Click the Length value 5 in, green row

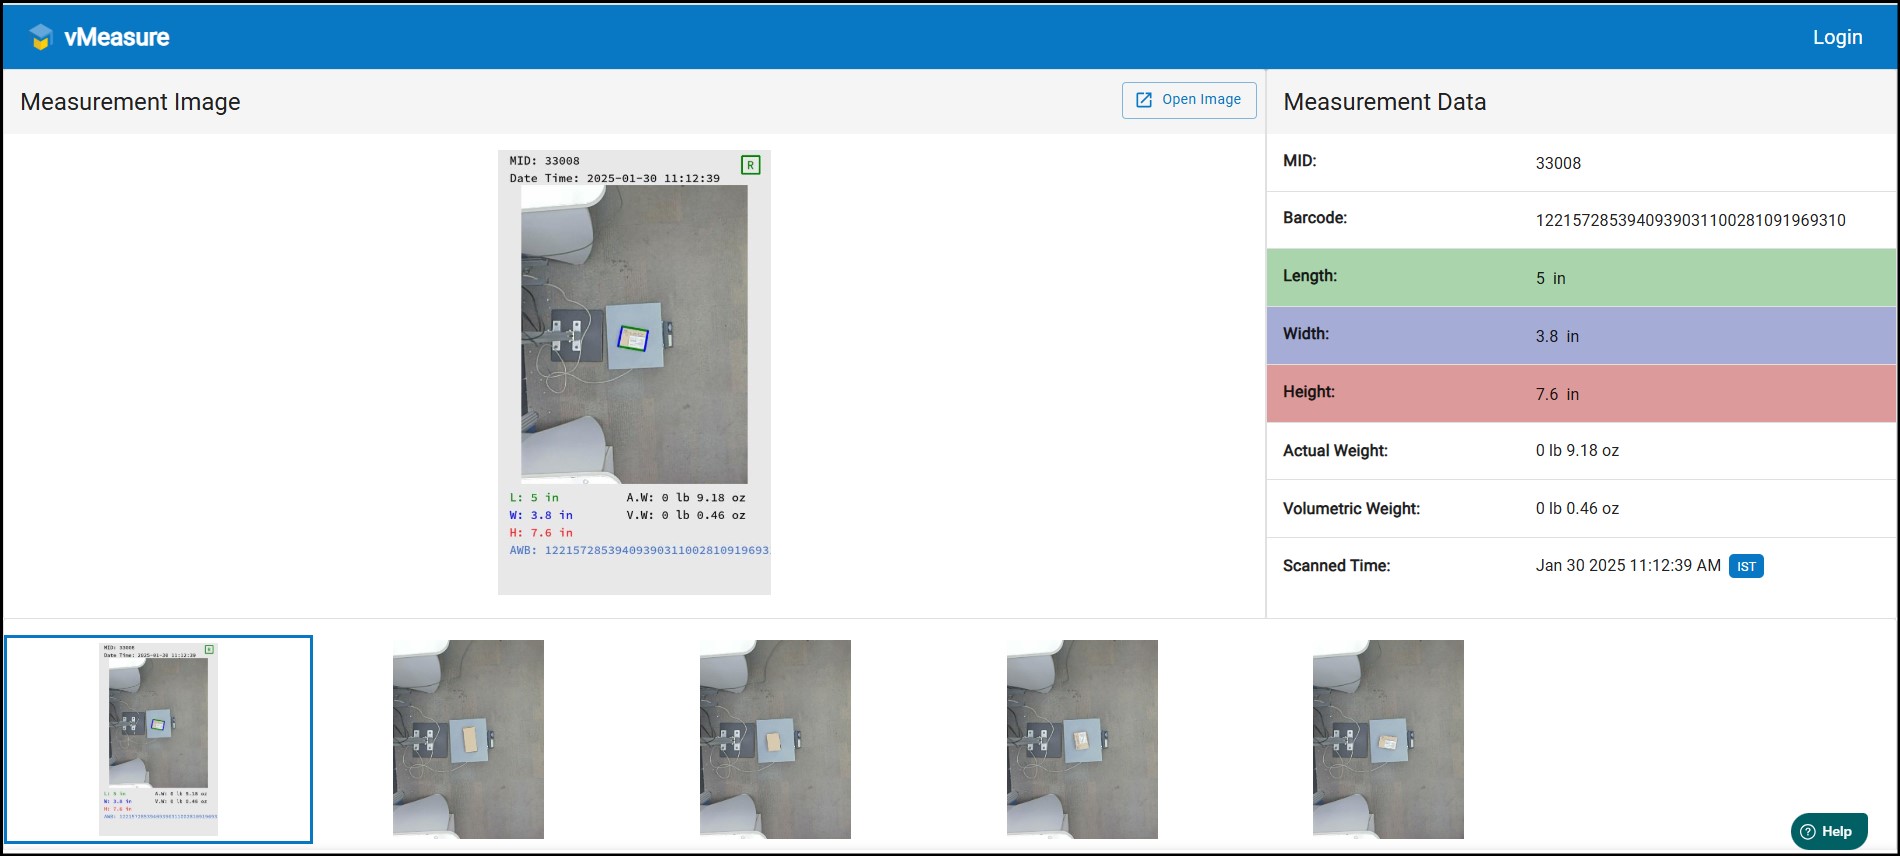point(1551,278)
